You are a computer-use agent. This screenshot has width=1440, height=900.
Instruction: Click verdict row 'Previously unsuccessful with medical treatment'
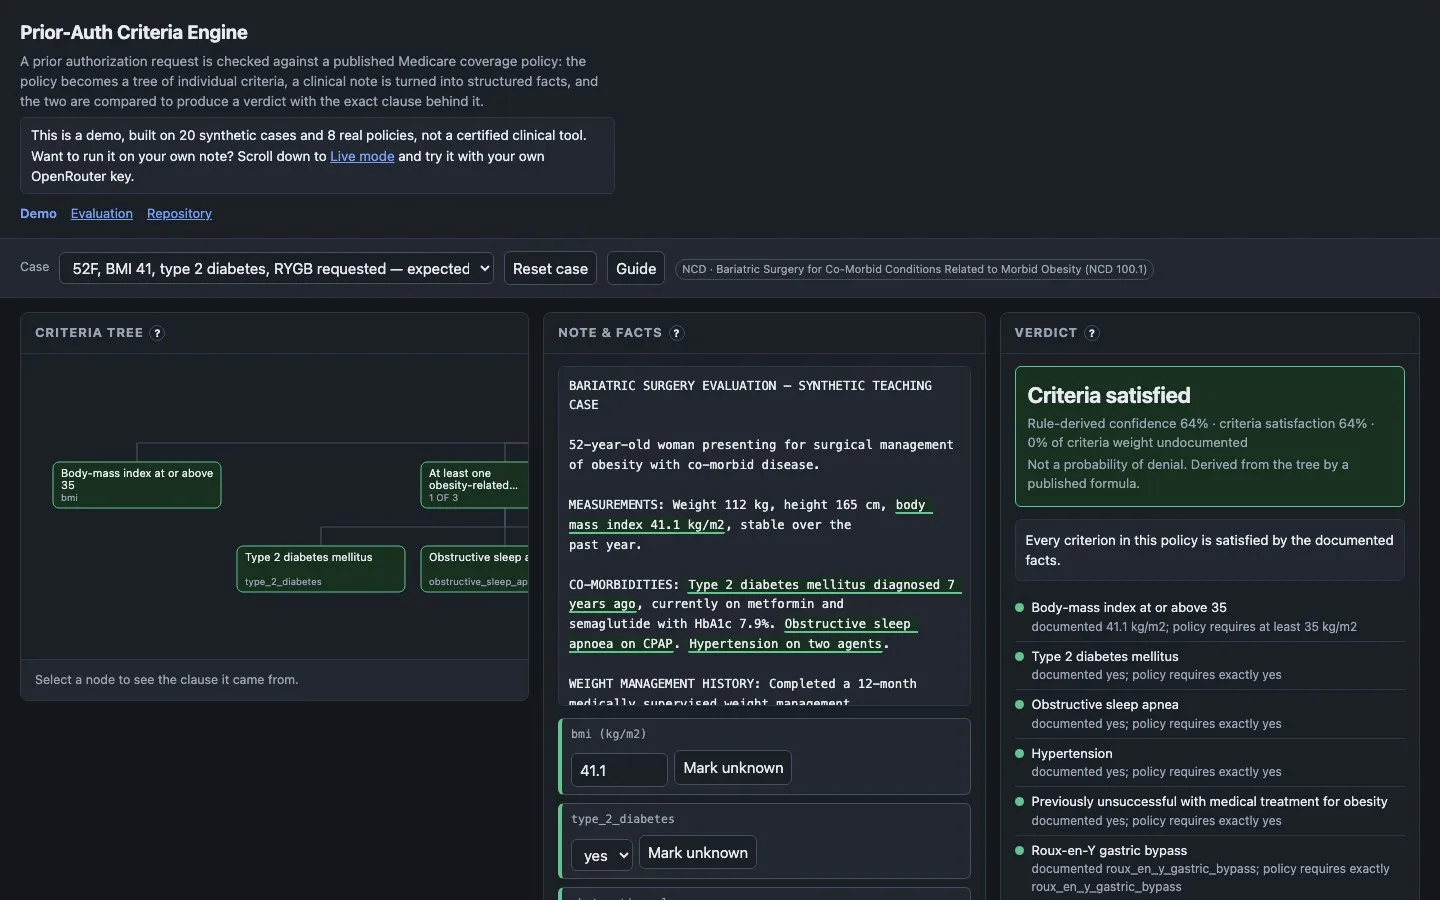click(1209, 811)
